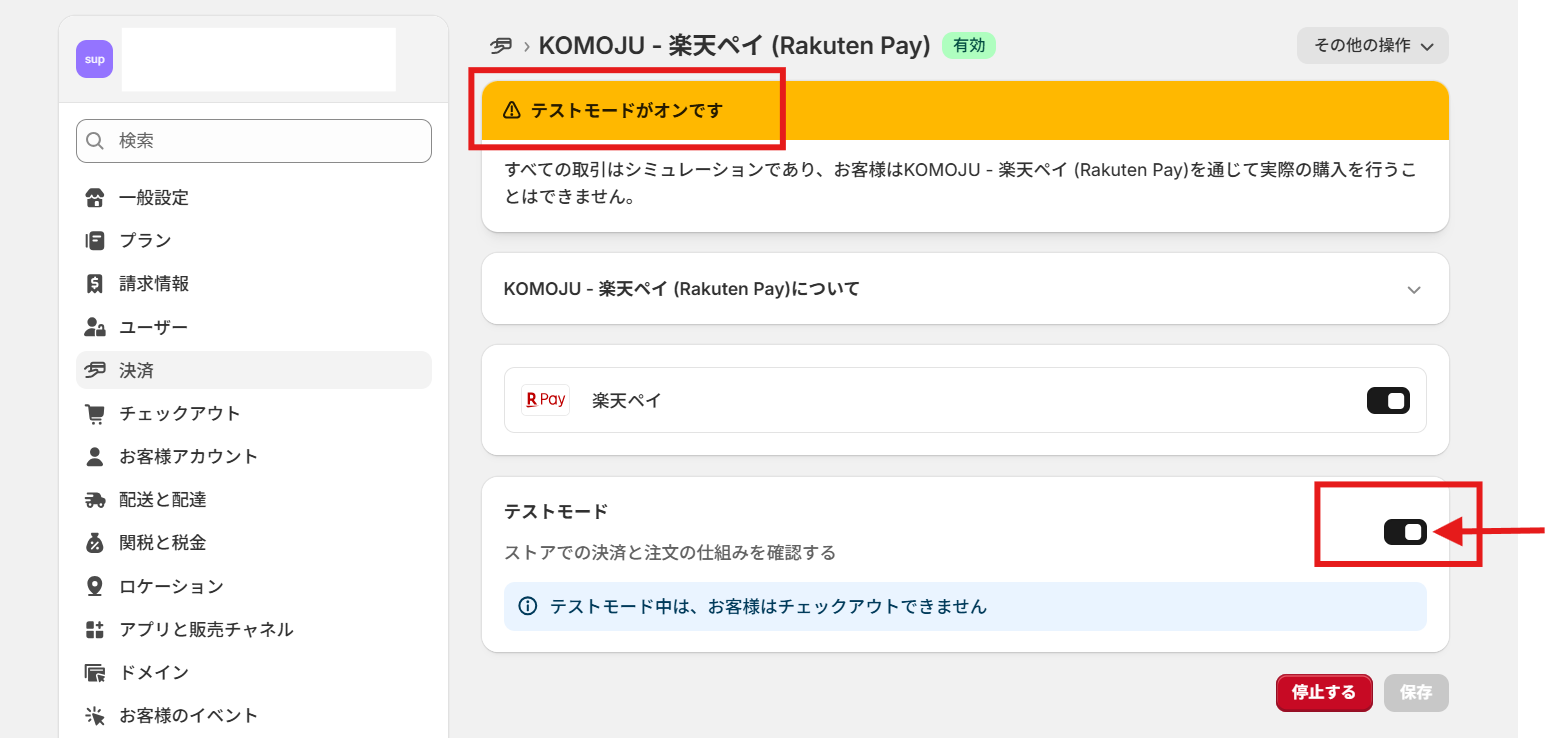Click inside the 検索 search field
This screenshot has height=738, width=1545.
[253, 141]
